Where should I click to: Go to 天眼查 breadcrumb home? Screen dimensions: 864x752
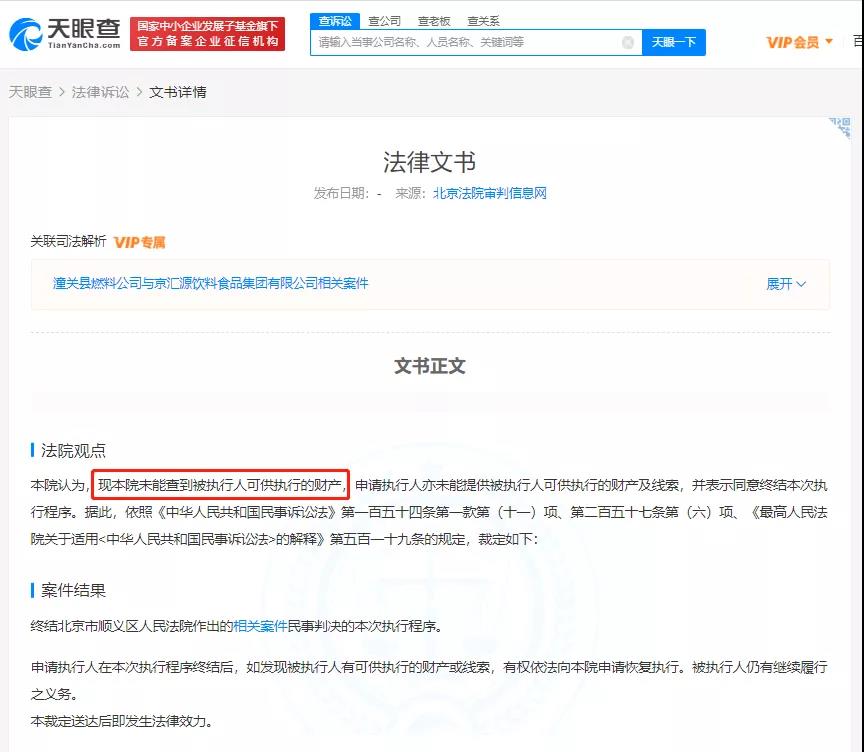(30, 92)
